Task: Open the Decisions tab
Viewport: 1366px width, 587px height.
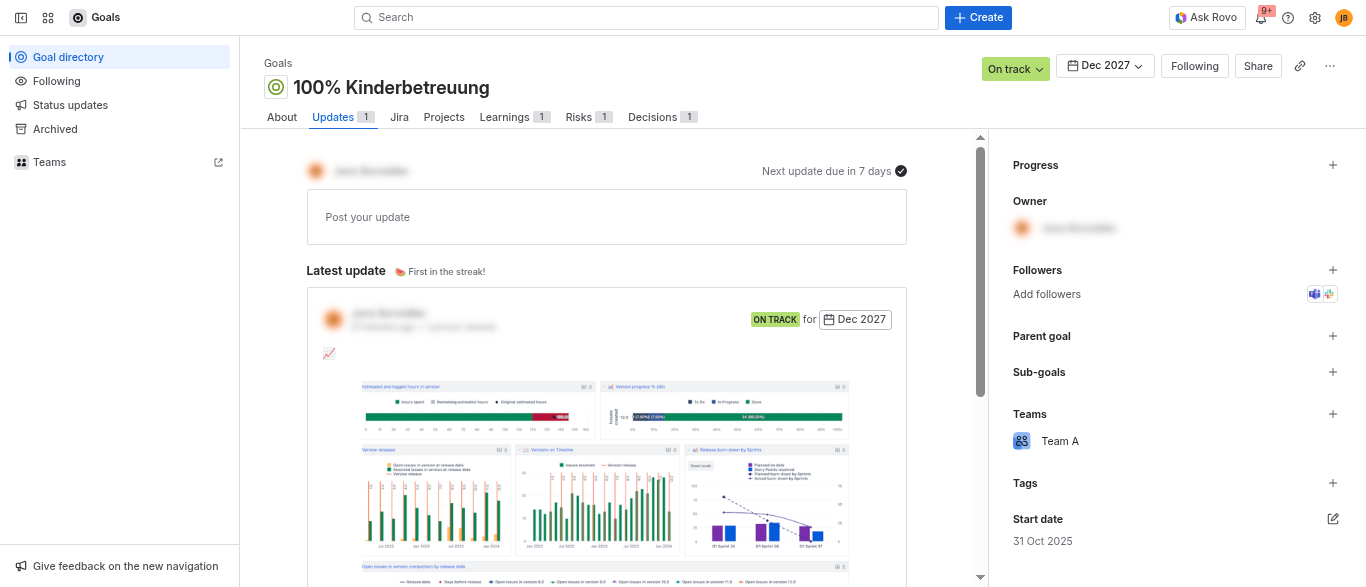Action: pyautogui.click(x=663, y=117)
